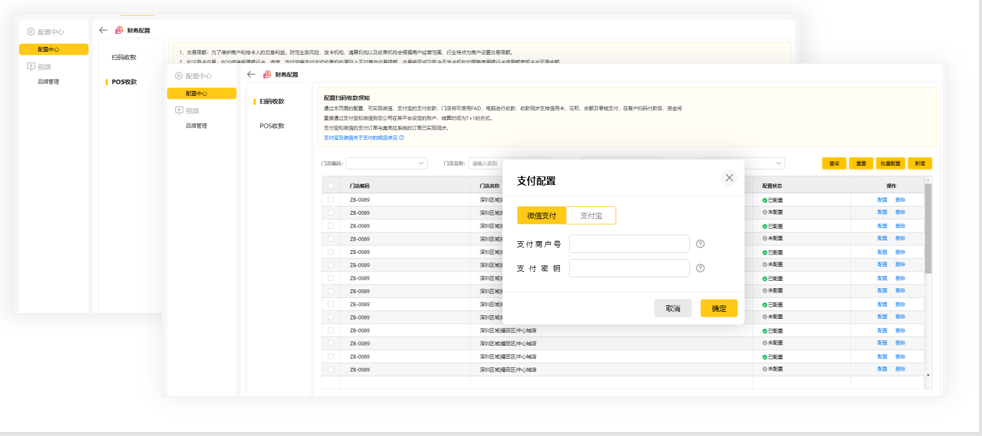Cancel the dialog with 取消 button

point(673,308)
